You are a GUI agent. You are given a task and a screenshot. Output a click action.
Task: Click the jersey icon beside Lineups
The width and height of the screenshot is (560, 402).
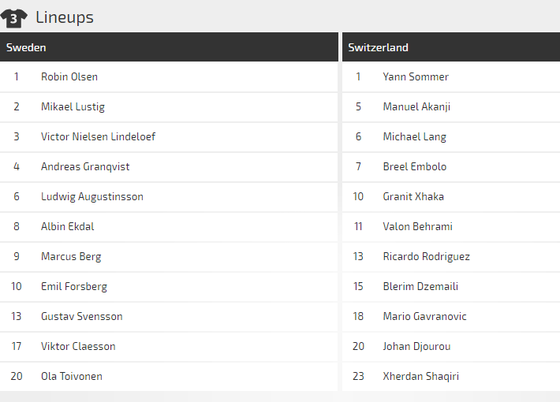[14, 18]
